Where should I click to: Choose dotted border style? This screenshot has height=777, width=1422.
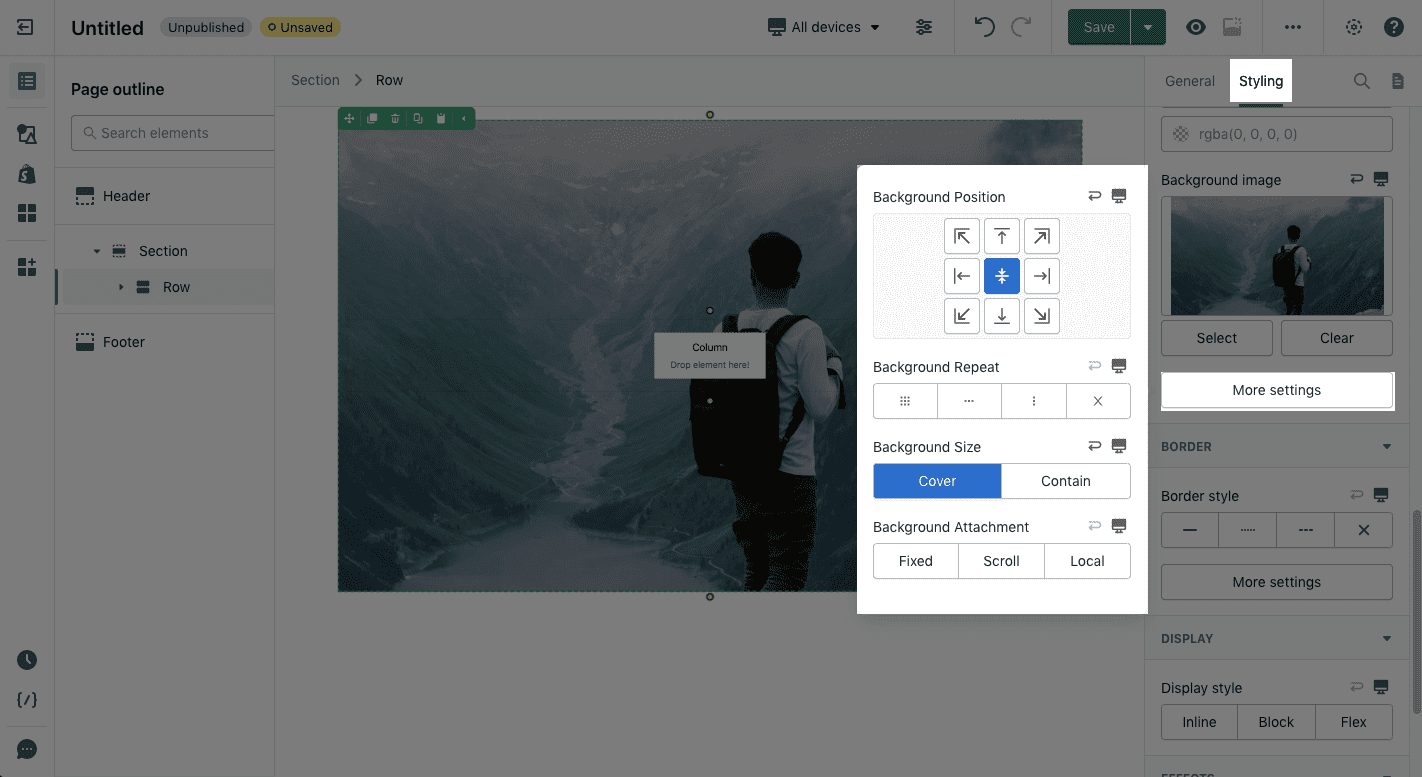[x=1248, y=530]
